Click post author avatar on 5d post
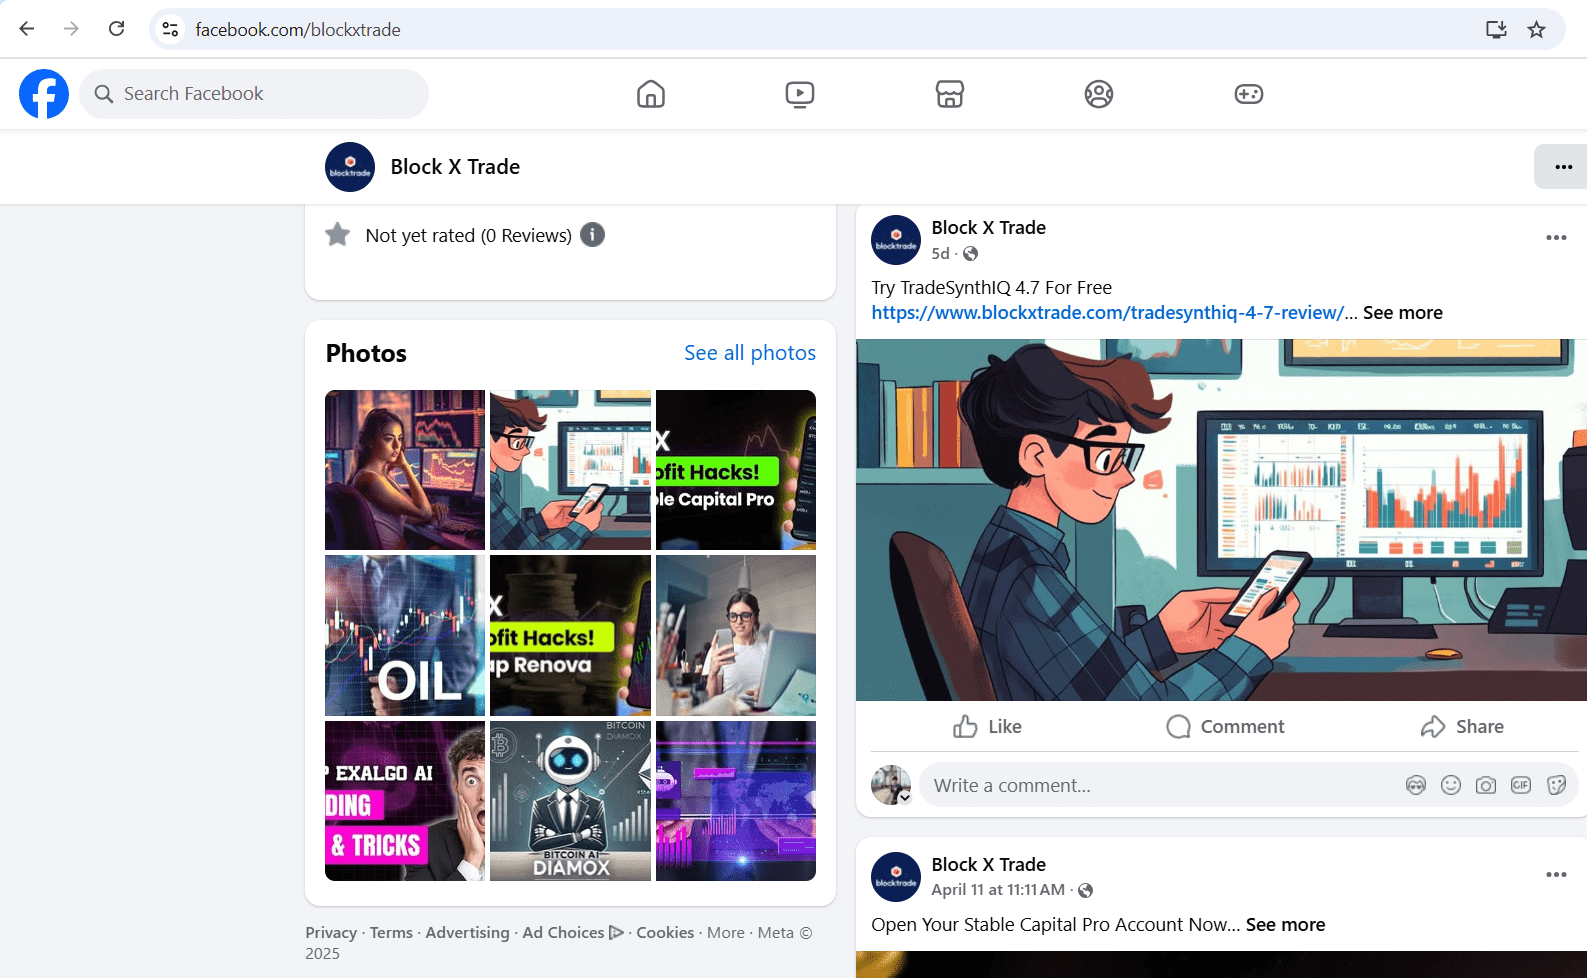1587x978 pixels. pos(896,240)
